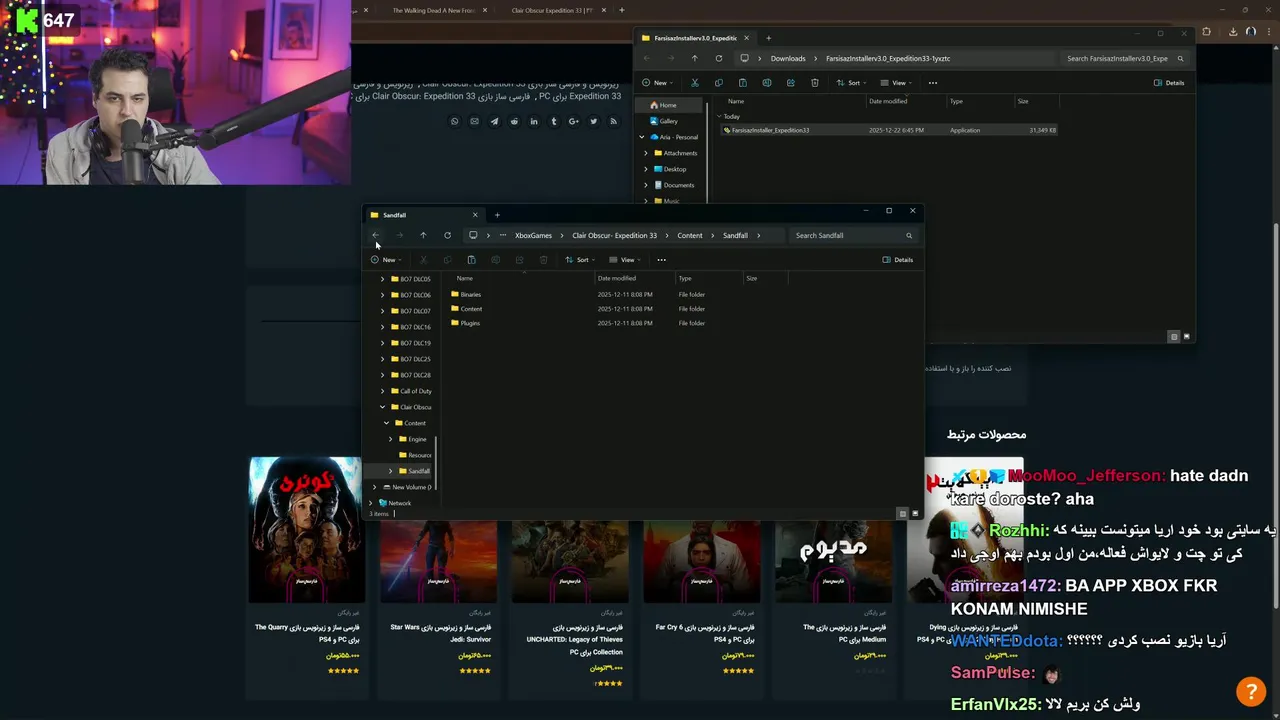Switch the Sandfall window to details view layout
This screenshot has height=720, width=1280.
click(x=902, y=514)
